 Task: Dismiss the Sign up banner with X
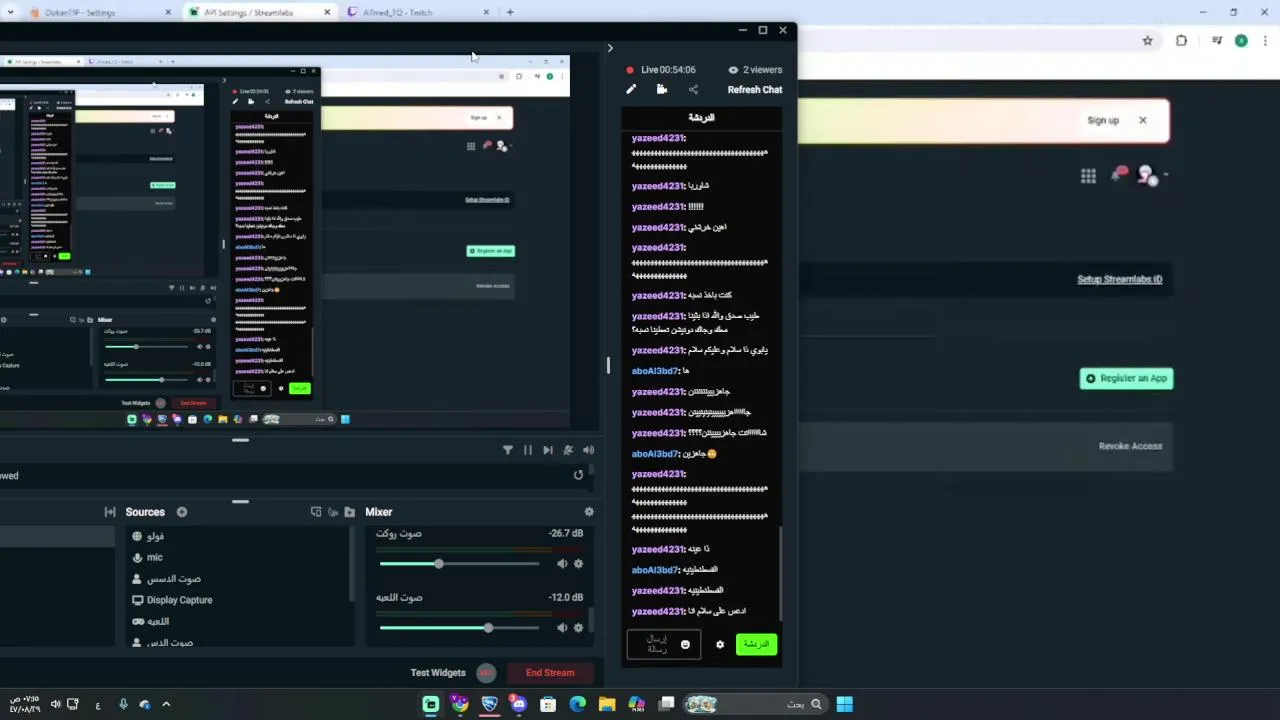pyautogui.click(x=1143, y=120)
